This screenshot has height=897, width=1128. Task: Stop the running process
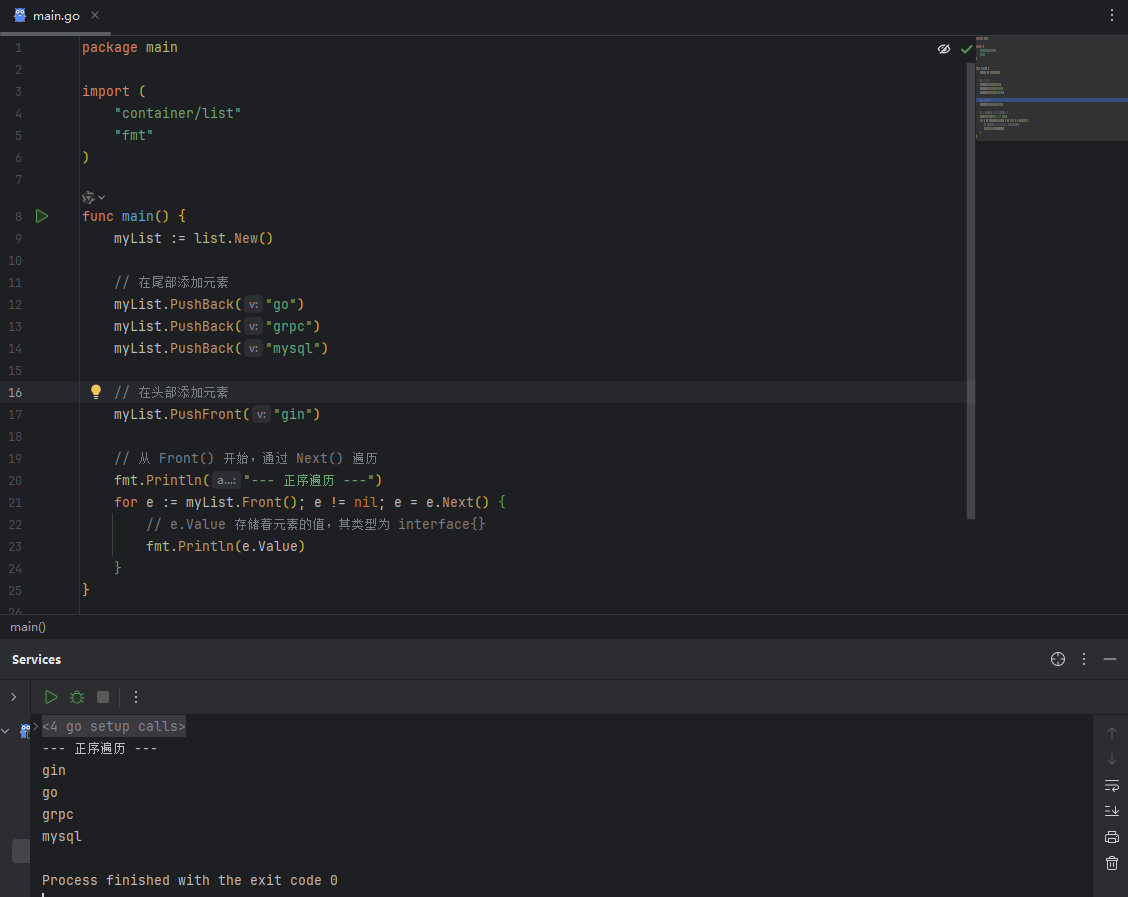pos(103,697)
